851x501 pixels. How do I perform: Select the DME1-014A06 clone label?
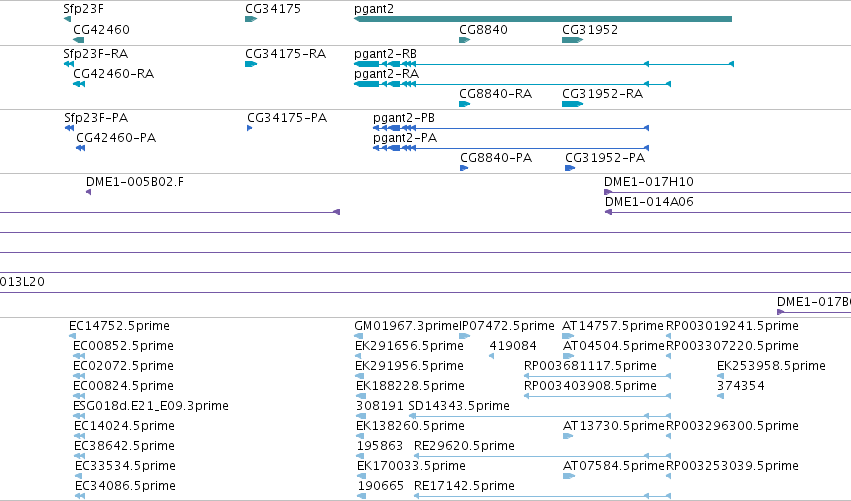point(649,202)
